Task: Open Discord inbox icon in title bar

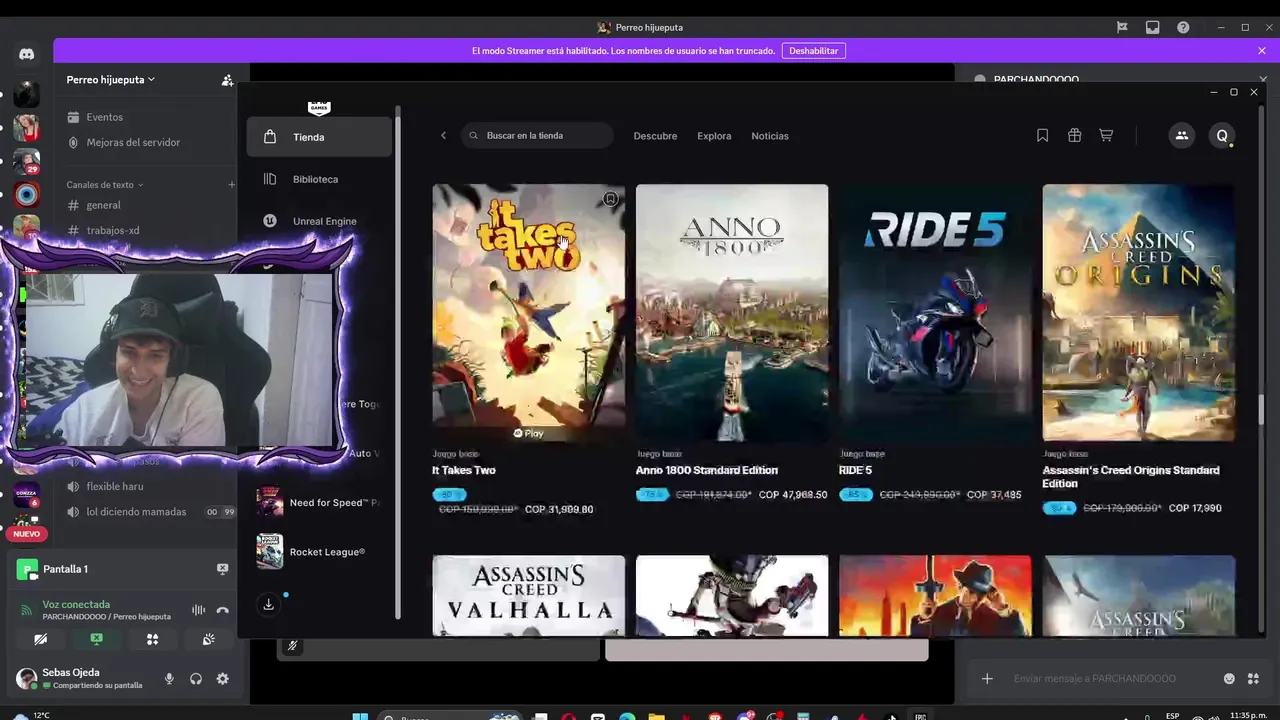Action: tap(1153, 27)
